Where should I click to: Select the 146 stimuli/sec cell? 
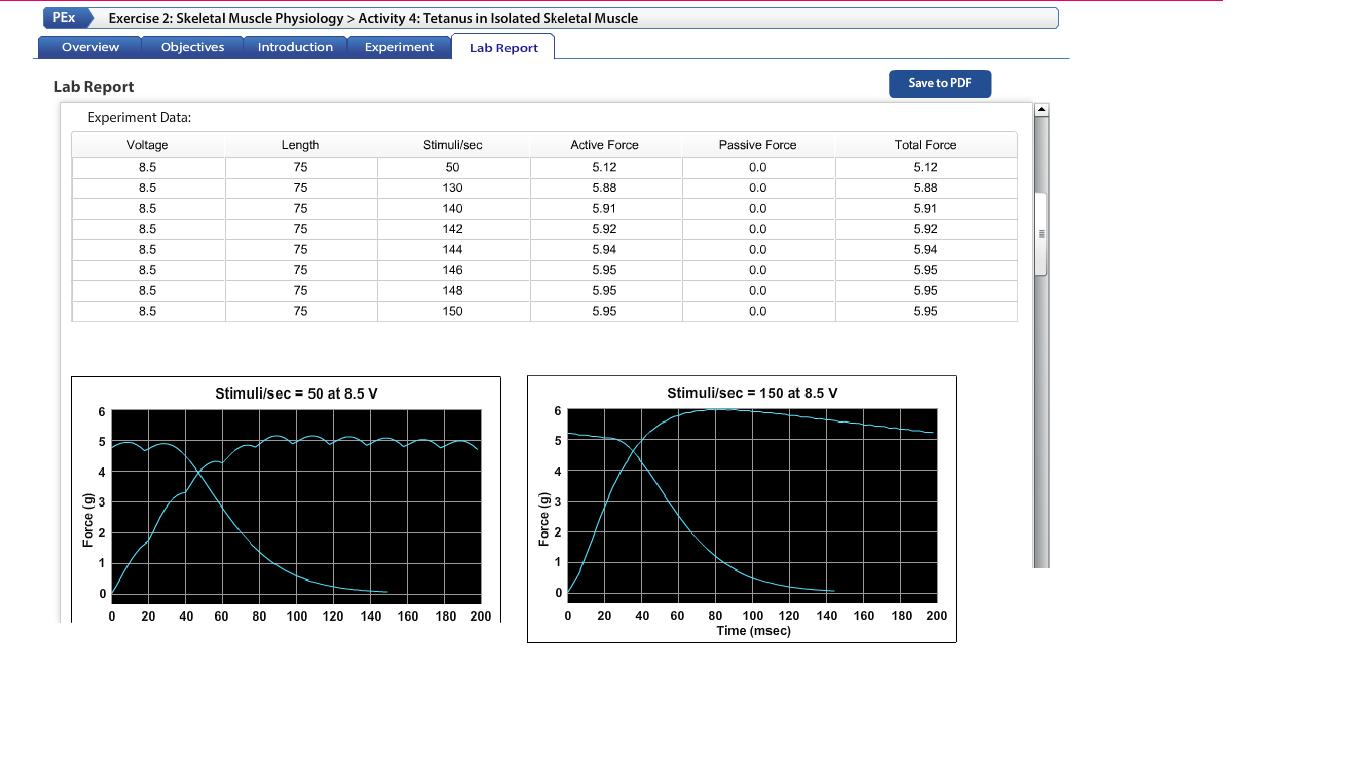453,270
